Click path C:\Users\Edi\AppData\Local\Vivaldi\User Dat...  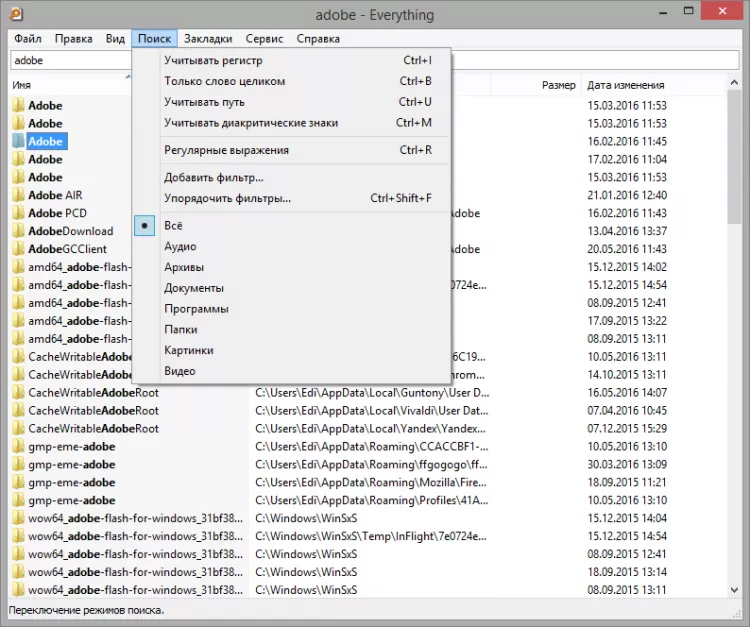click(372, 410)
